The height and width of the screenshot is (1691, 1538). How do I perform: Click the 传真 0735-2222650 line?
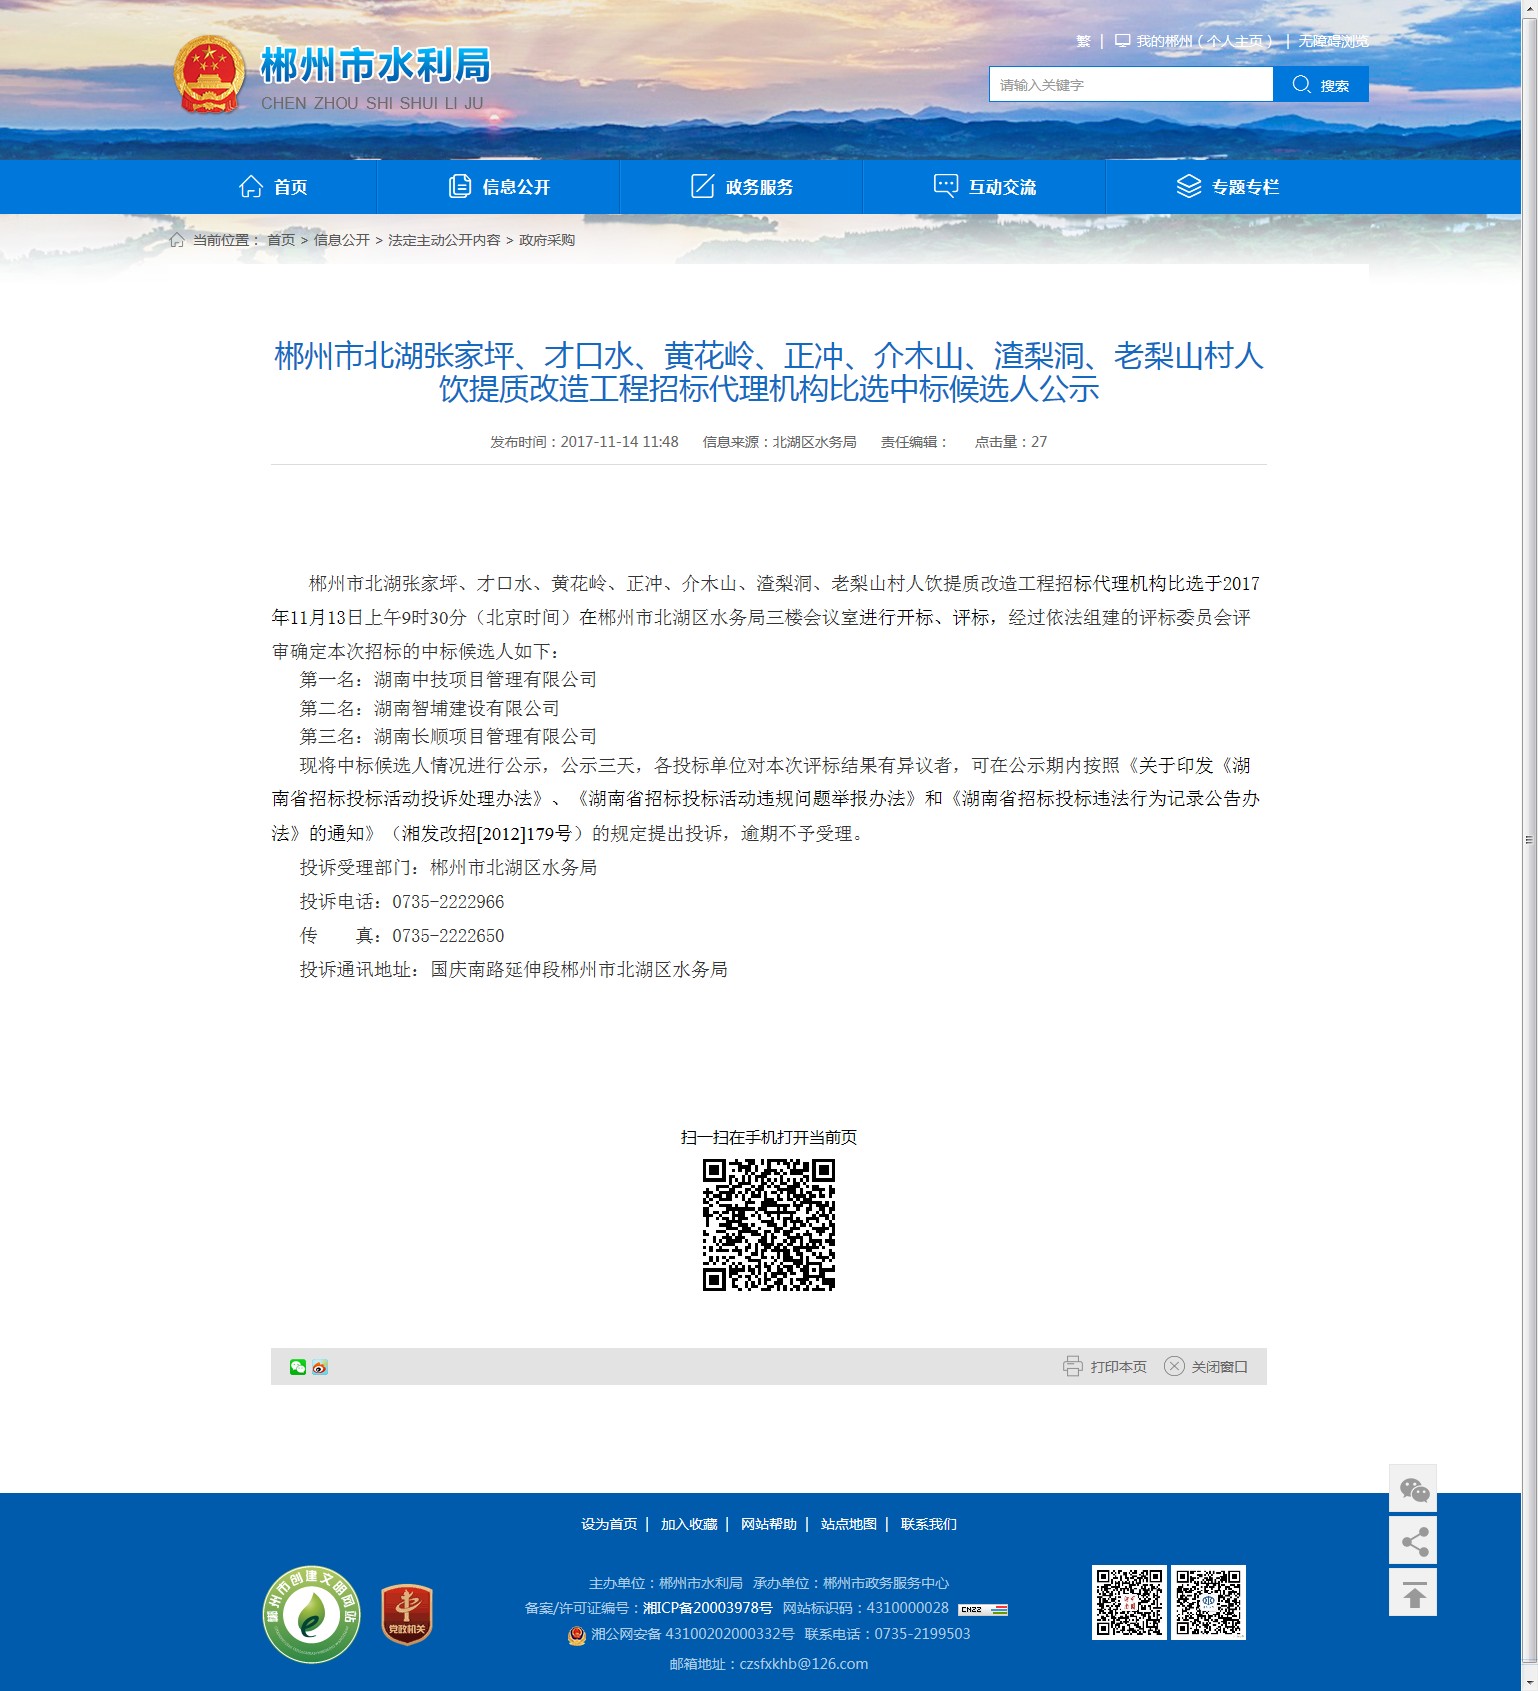[x=402, y=936]
